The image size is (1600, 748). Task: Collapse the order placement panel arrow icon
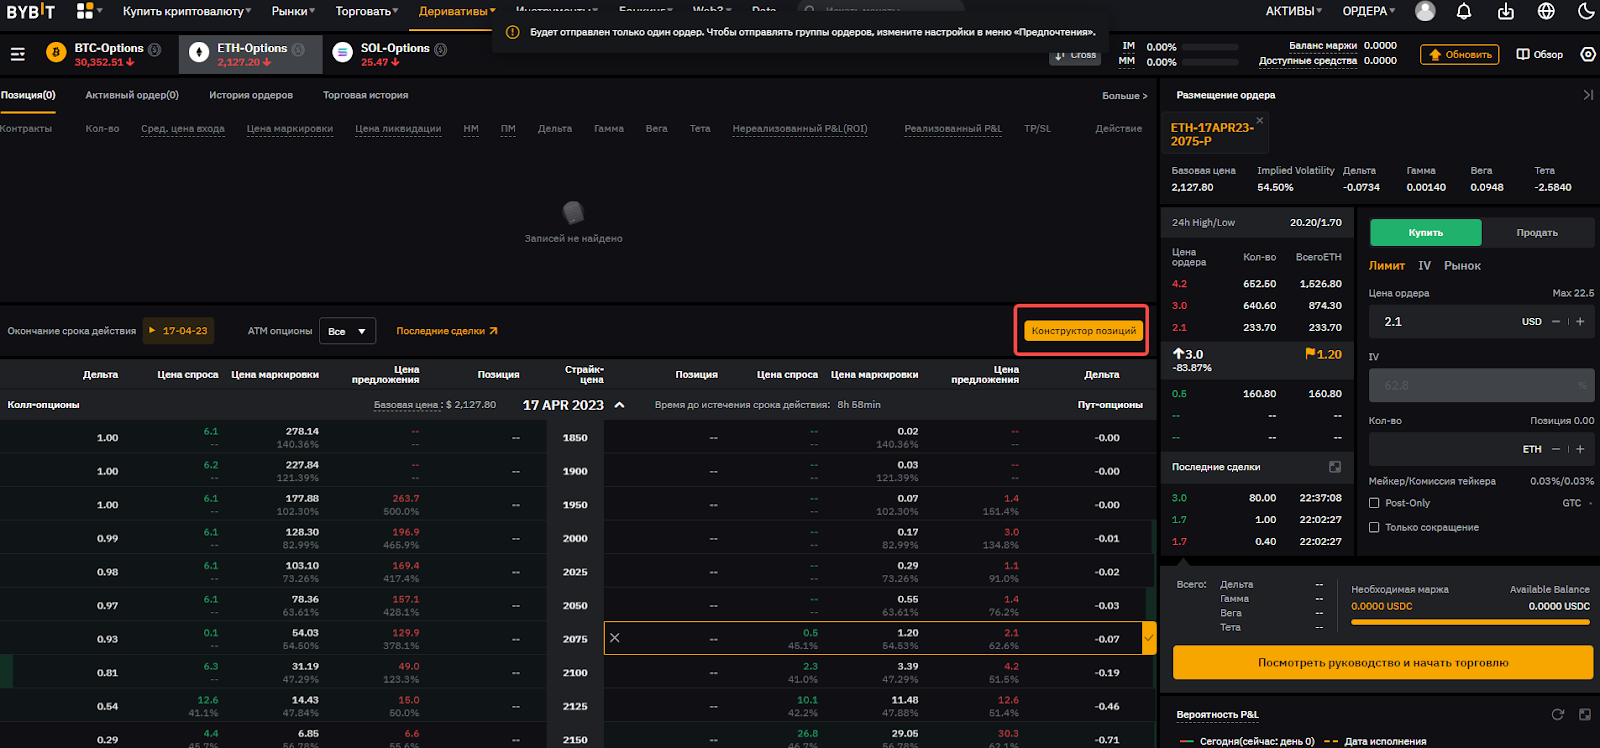click(x=1588, y=95)
